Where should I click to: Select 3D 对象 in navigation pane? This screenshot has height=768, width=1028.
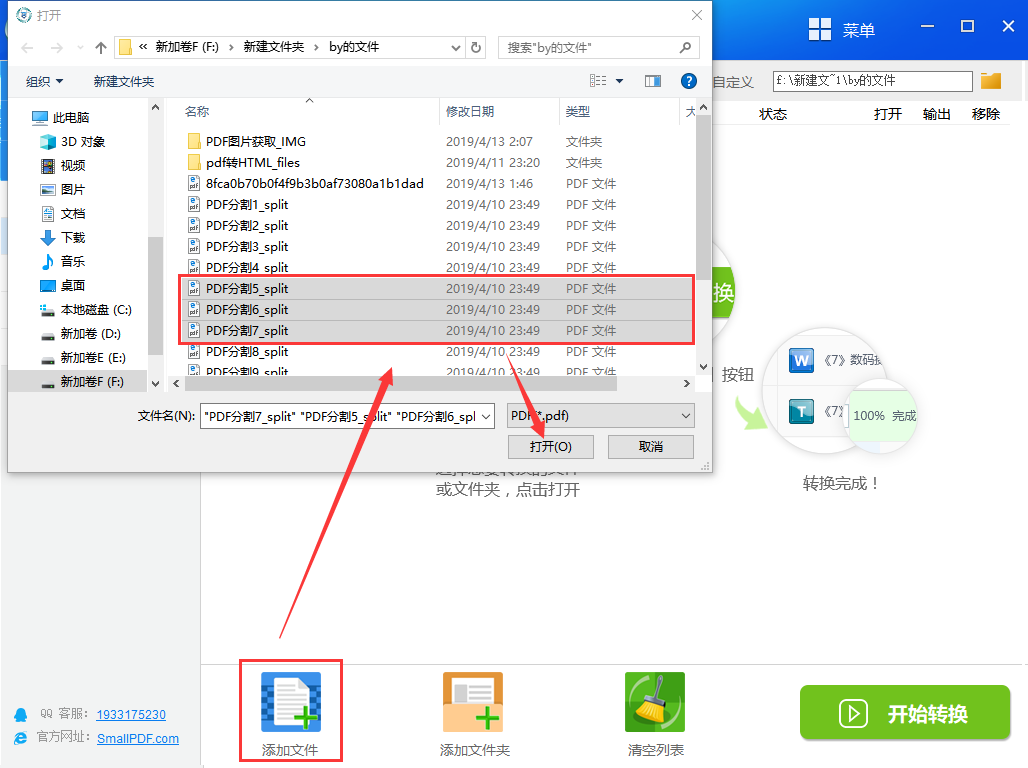pos(72,142)
